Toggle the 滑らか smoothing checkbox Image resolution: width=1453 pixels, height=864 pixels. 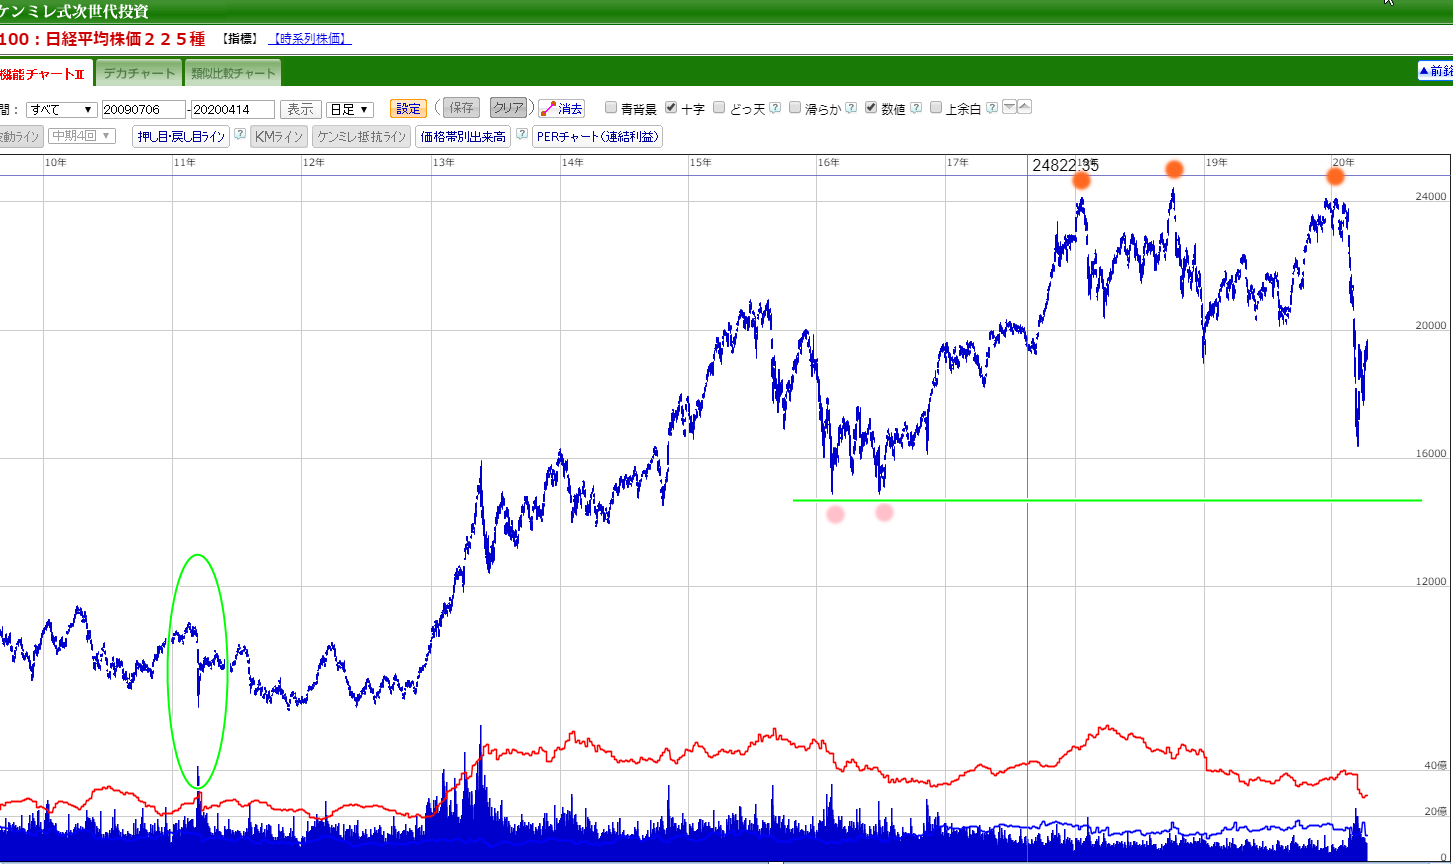tap(795, 108)
